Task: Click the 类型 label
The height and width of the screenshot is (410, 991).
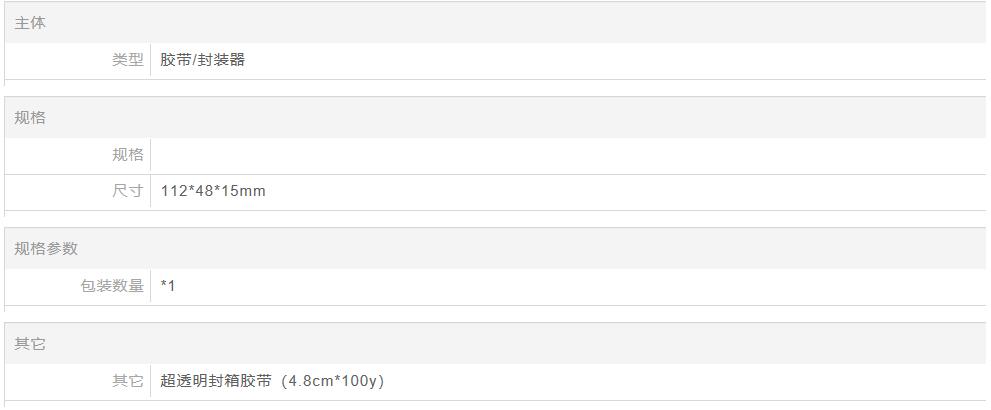Action: pyautogui.click(x=128, y=61)
